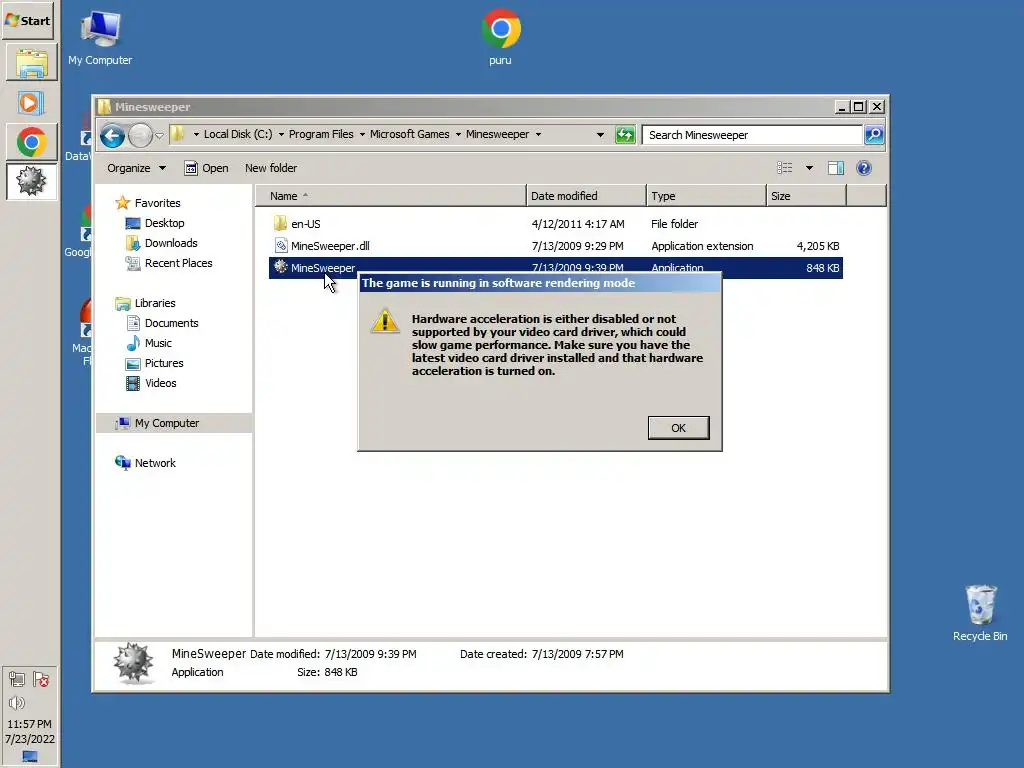1024x768 pixels.
Task: Click the show desktop icon below date
Action: [x=30, y=756]
